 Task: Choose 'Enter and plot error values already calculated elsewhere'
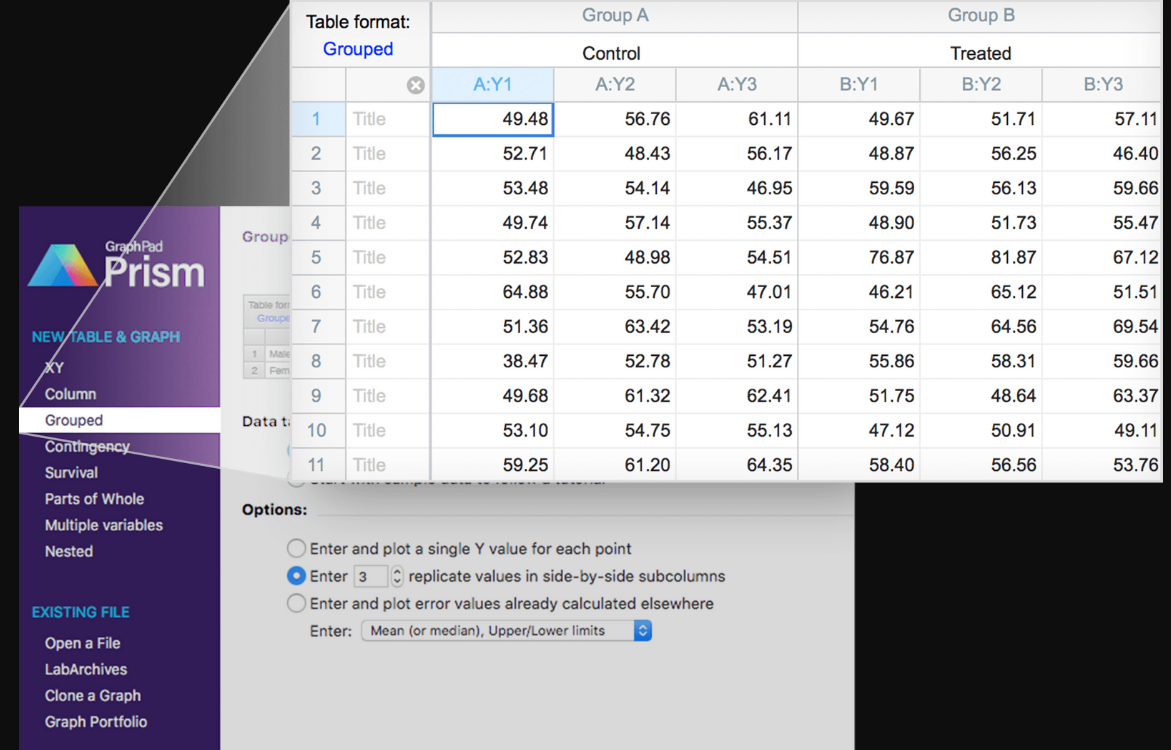(297, 603)
